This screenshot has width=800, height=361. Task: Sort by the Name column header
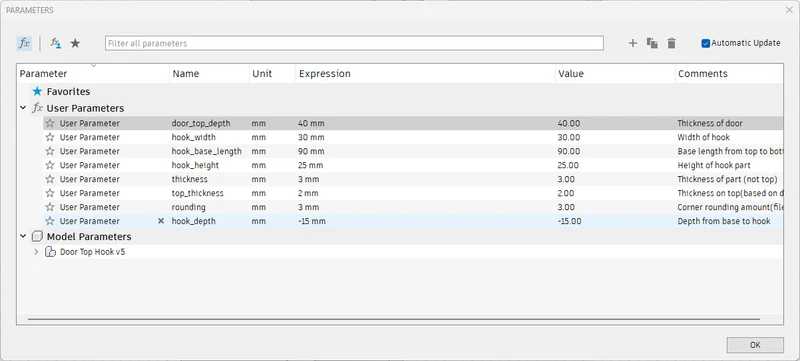pos(209,73)
